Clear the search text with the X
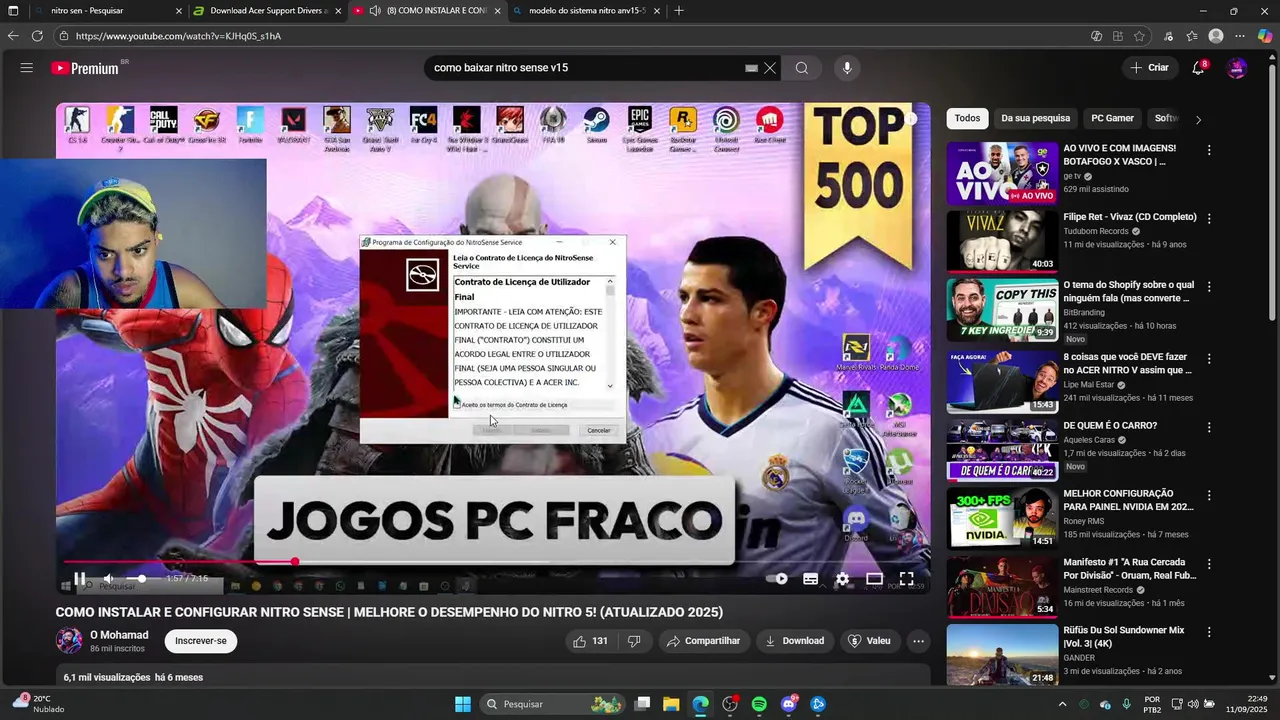 [770, 68]
